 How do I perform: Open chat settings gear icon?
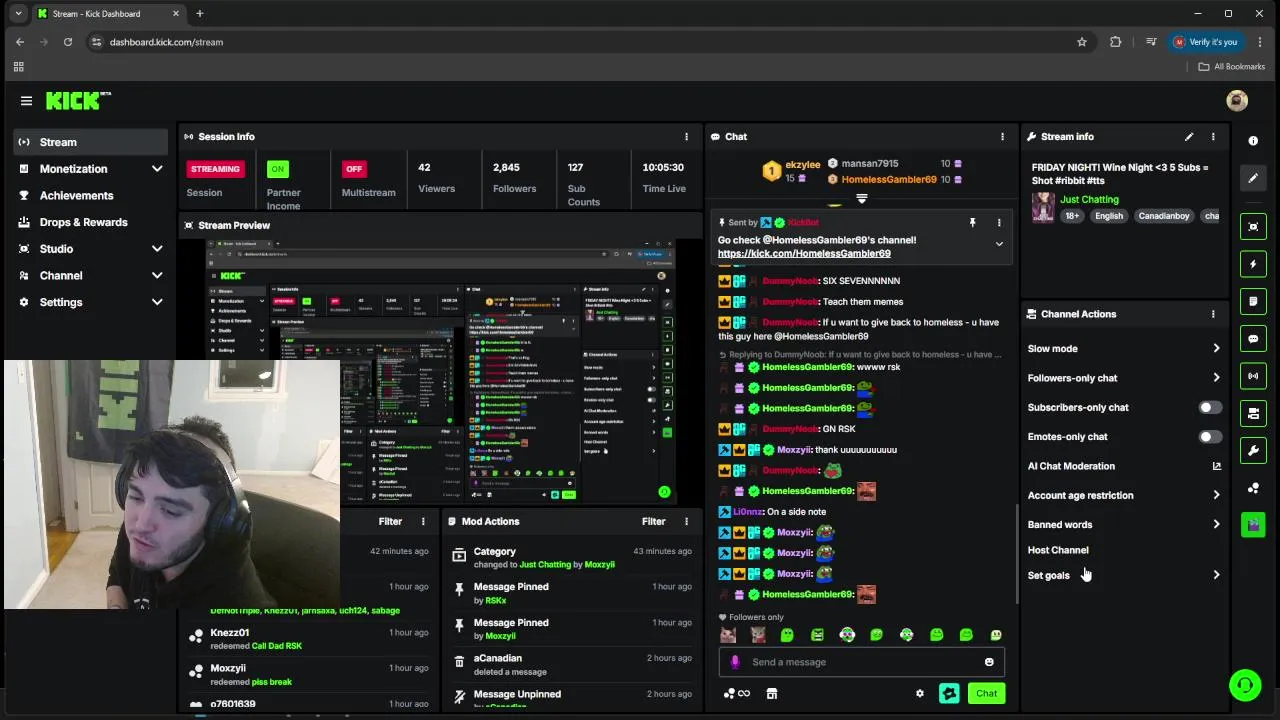pos(920,694)
